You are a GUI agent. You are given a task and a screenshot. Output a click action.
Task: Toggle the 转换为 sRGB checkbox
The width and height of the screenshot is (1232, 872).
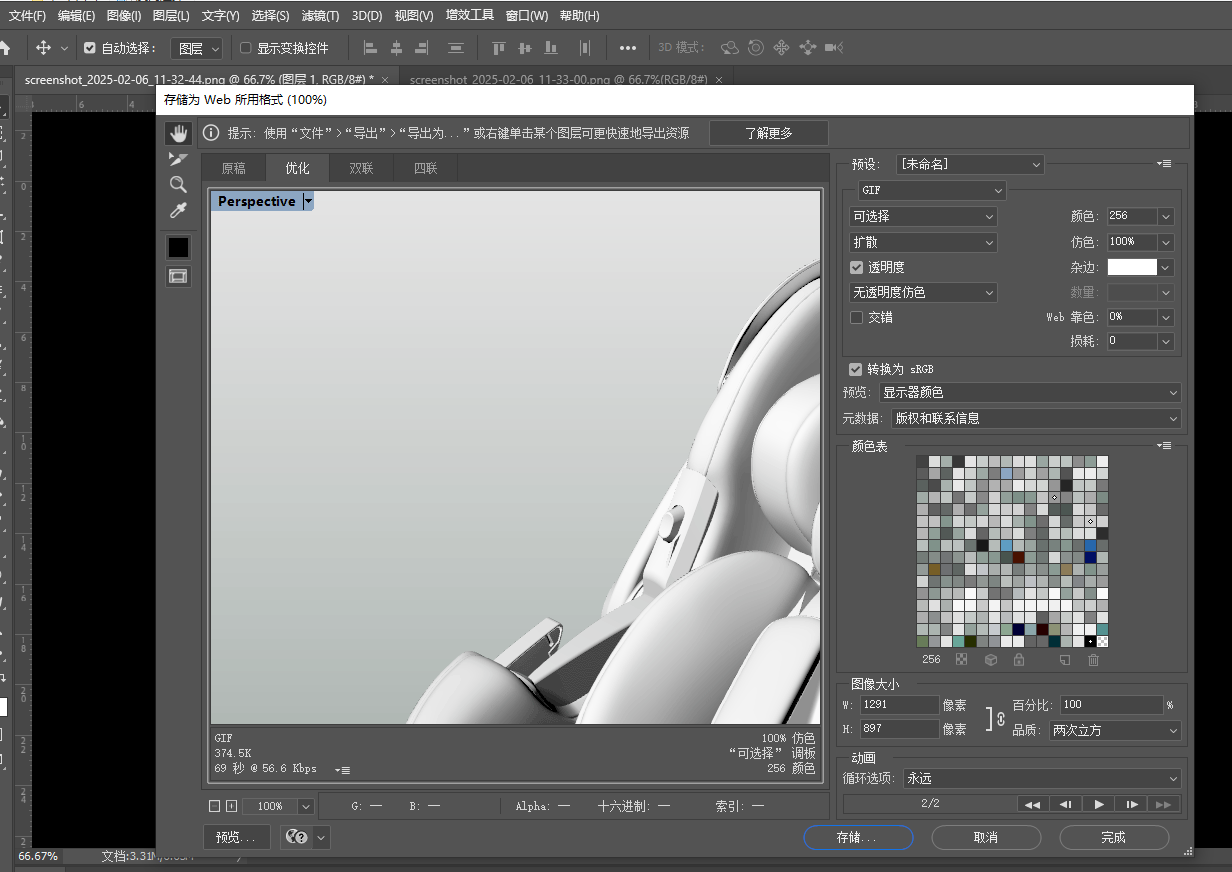point(856,369)
